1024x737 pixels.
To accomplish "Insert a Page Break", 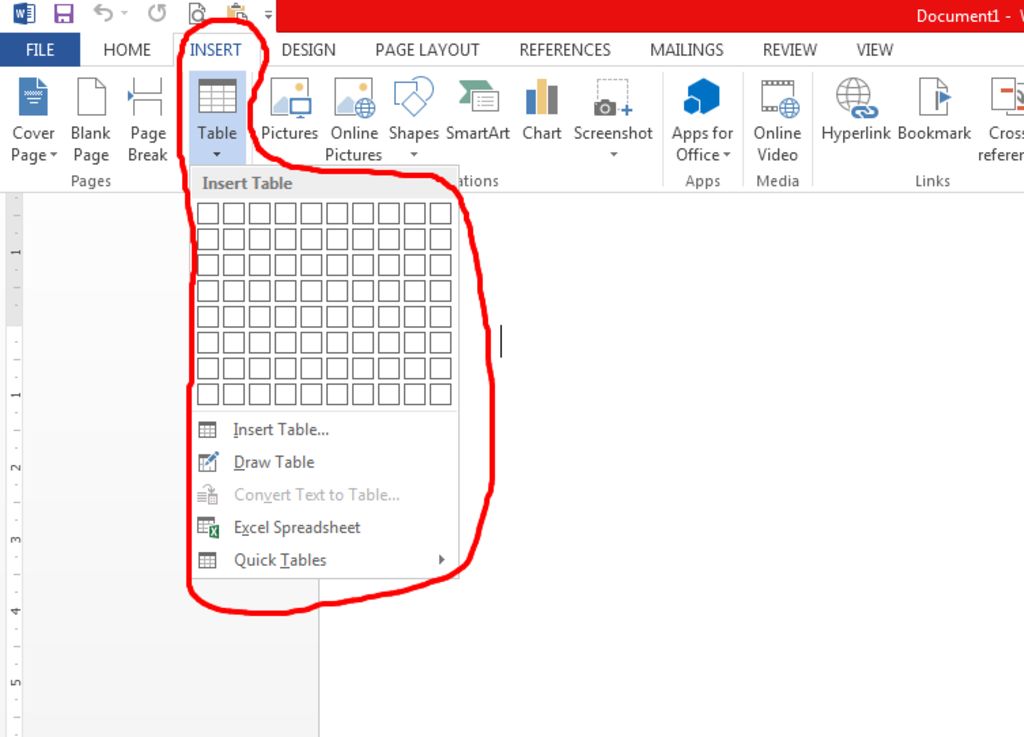I will click(148, 119).
